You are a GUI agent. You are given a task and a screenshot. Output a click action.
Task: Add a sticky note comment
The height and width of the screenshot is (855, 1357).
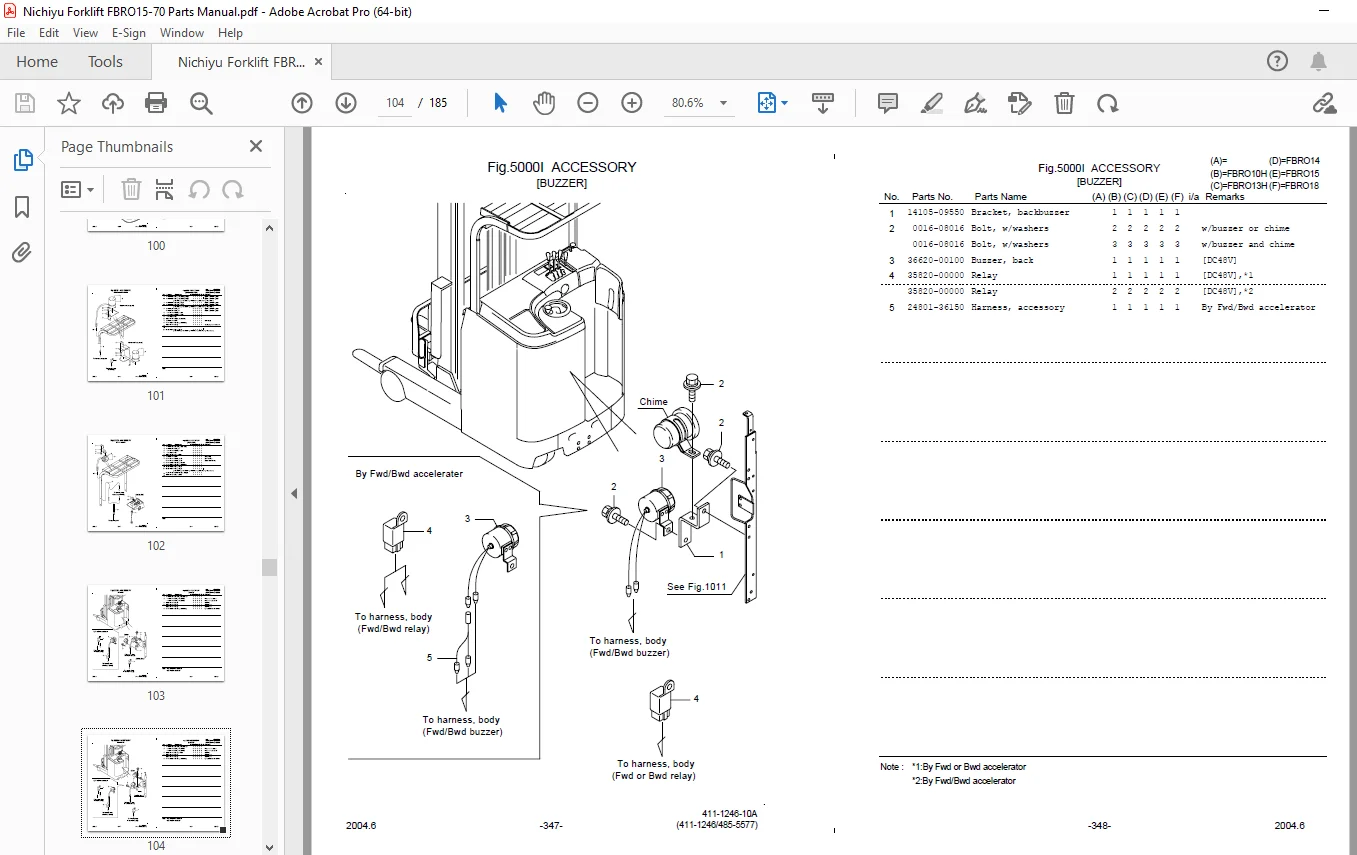[x=887, y=103]
